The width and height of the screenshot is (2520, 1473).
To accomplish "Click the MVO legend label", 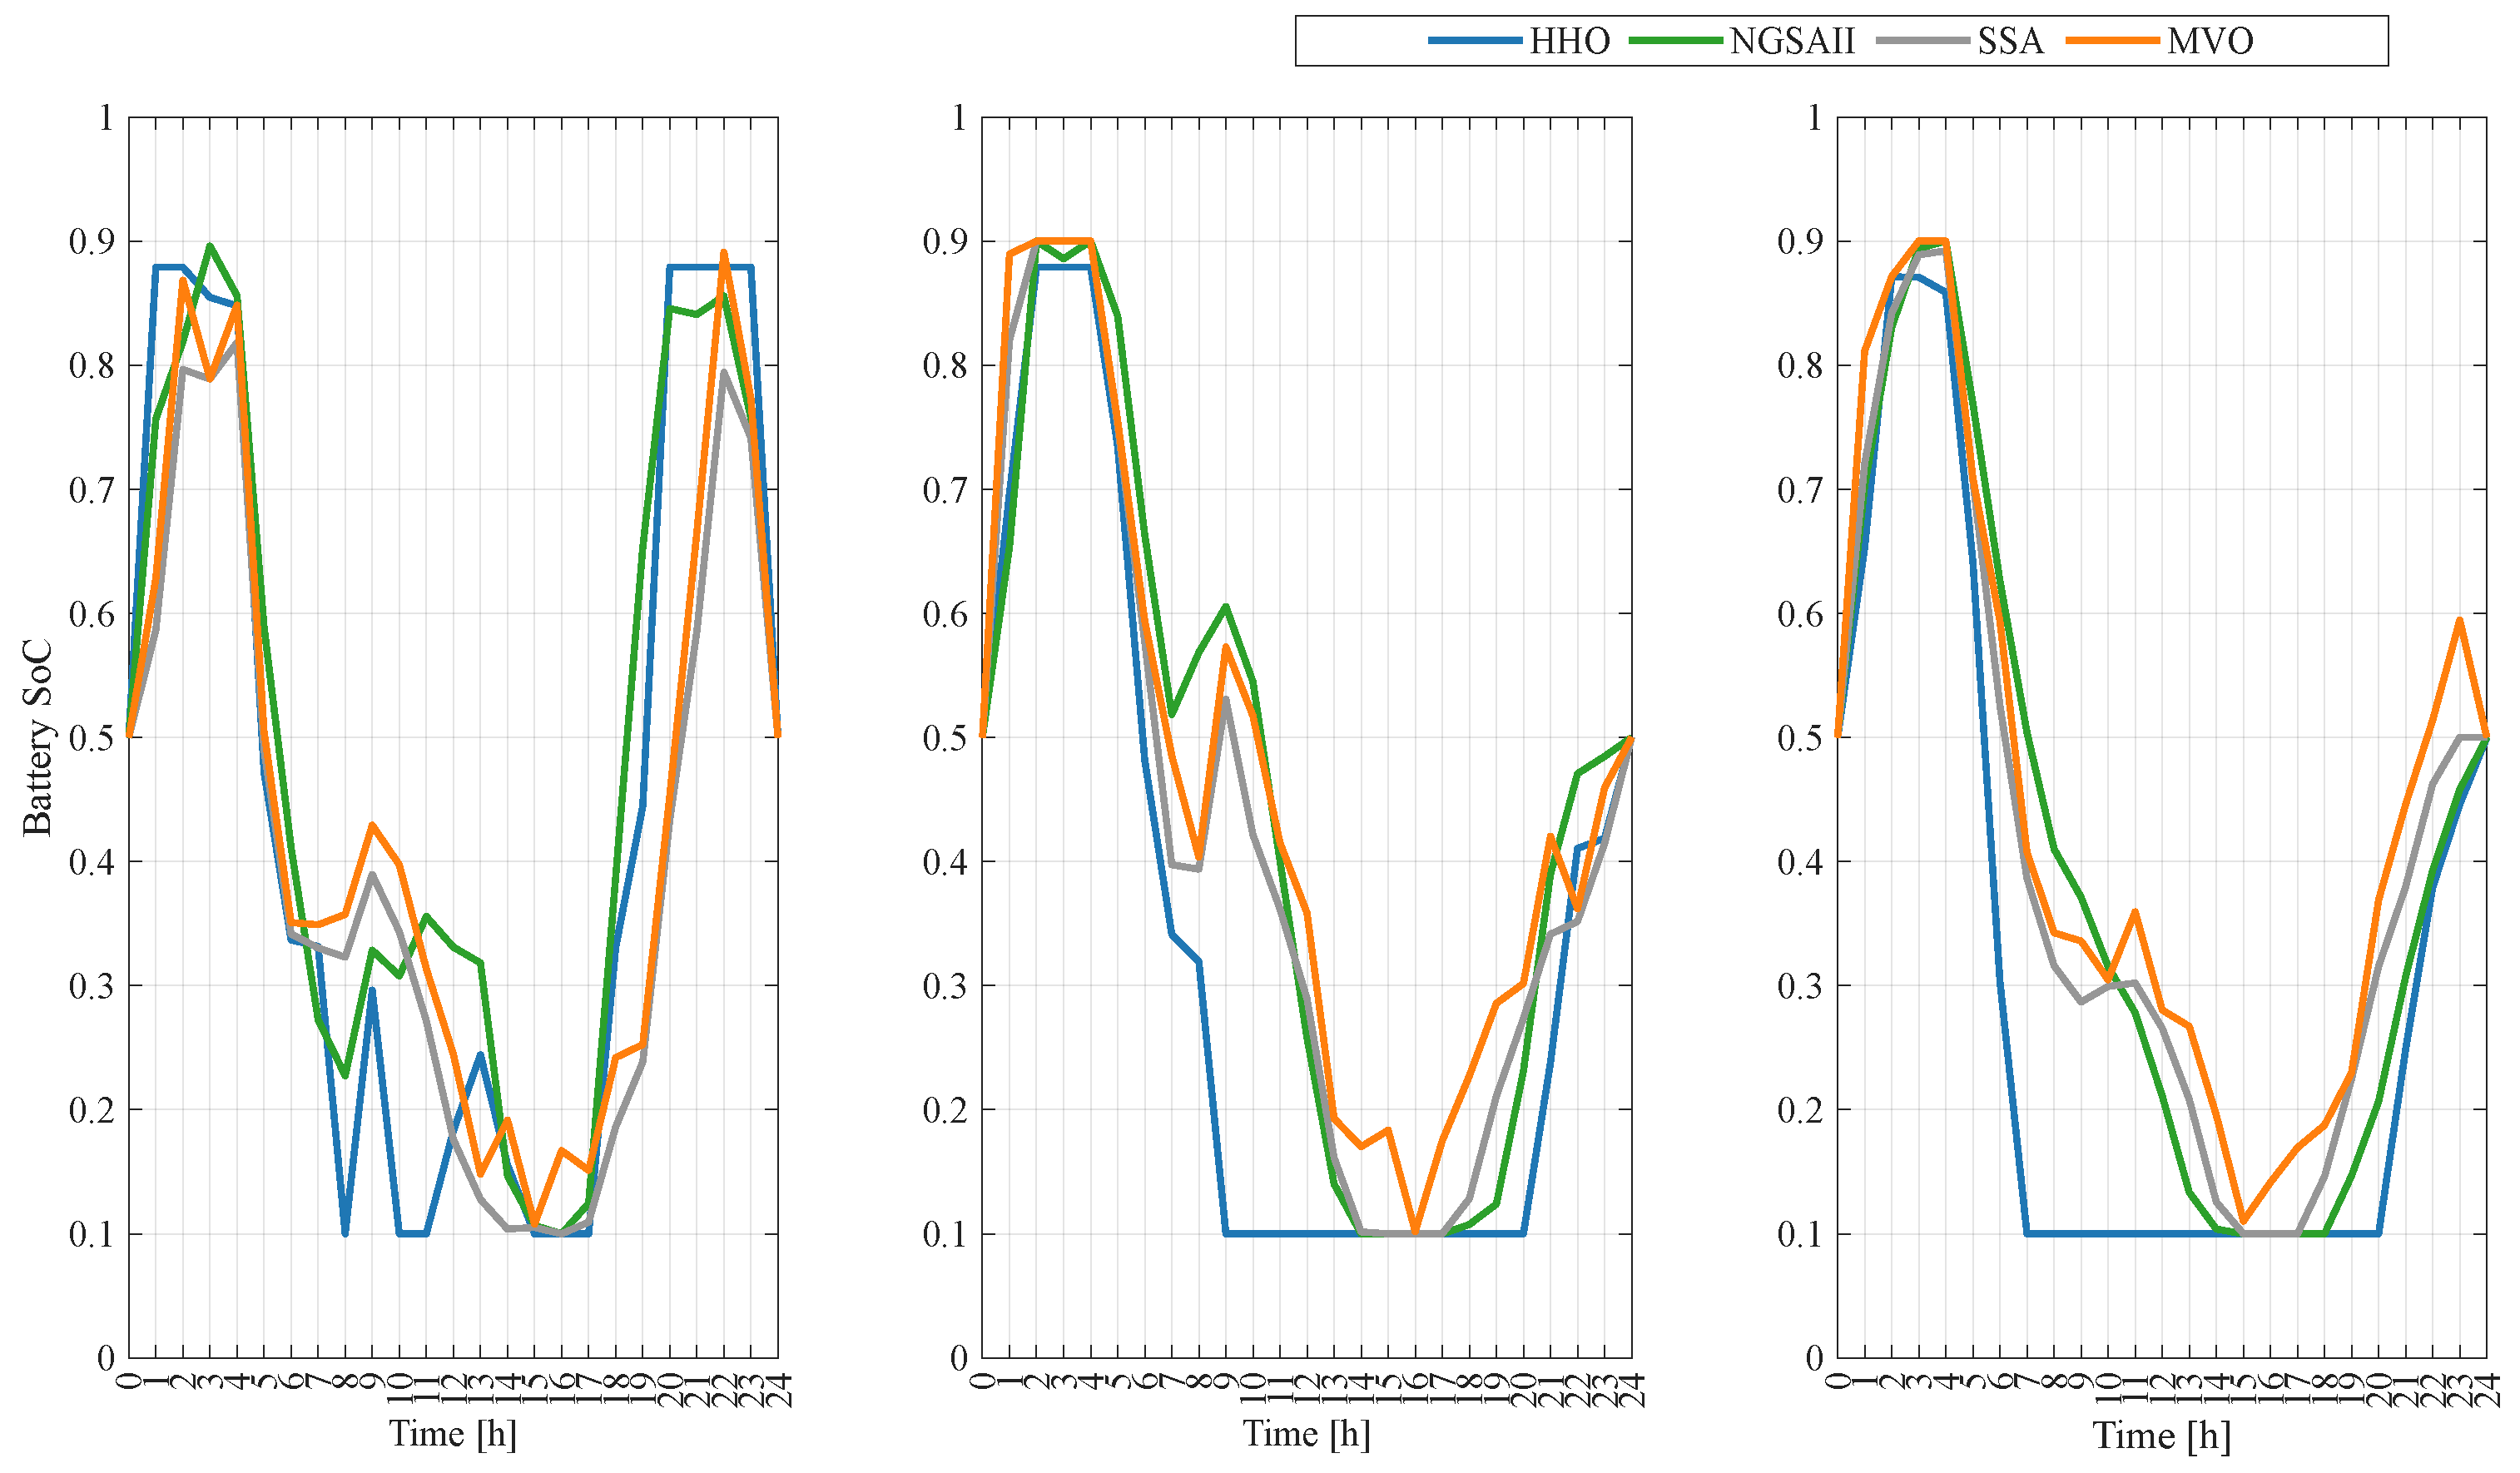I will pyautogui.click(x=2210, y=41).
